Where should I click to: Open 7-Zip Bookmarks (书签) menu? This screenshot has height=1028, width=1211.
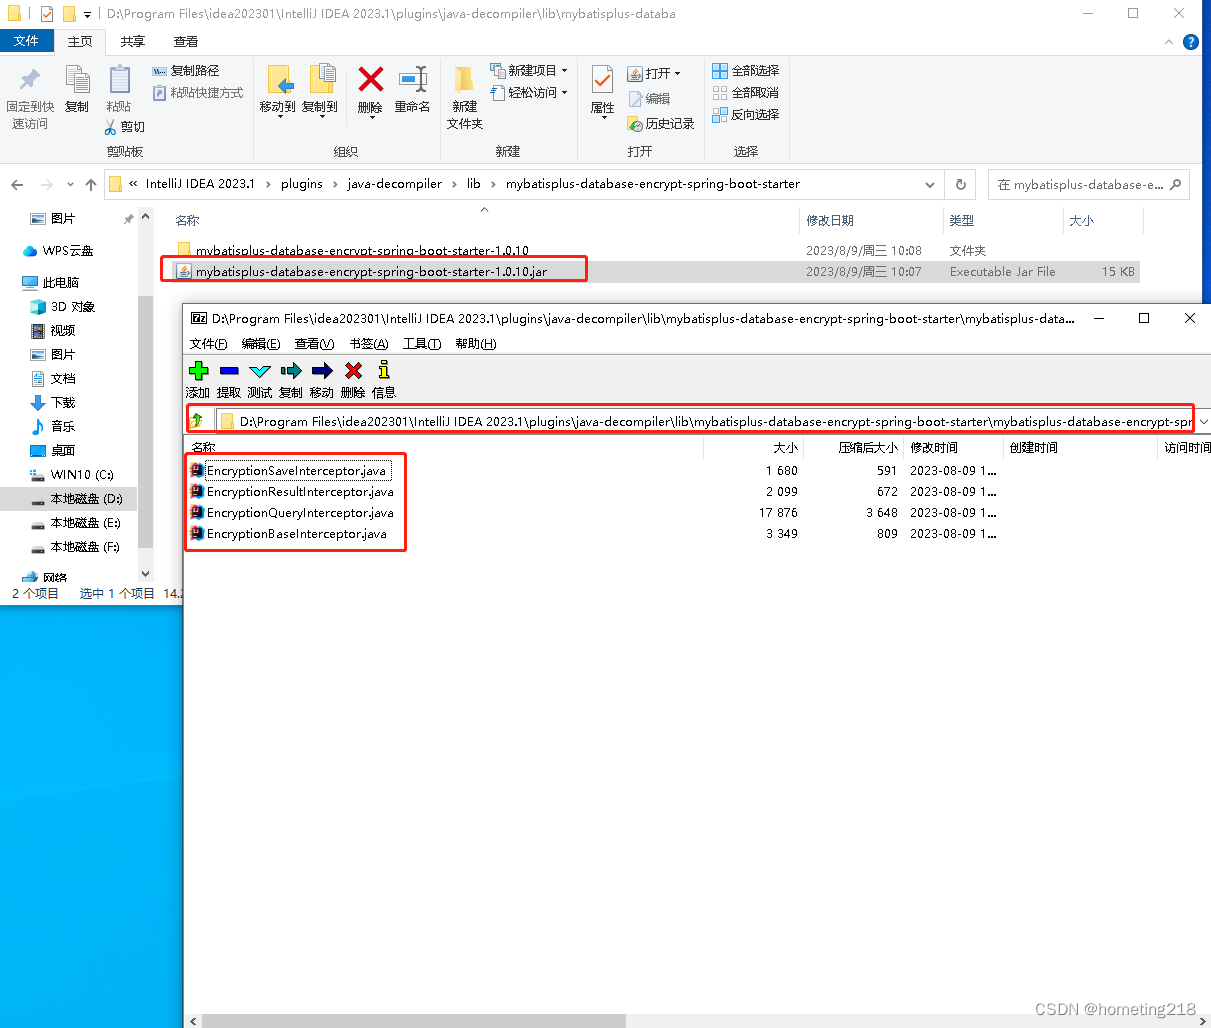(x=368, y=344)
